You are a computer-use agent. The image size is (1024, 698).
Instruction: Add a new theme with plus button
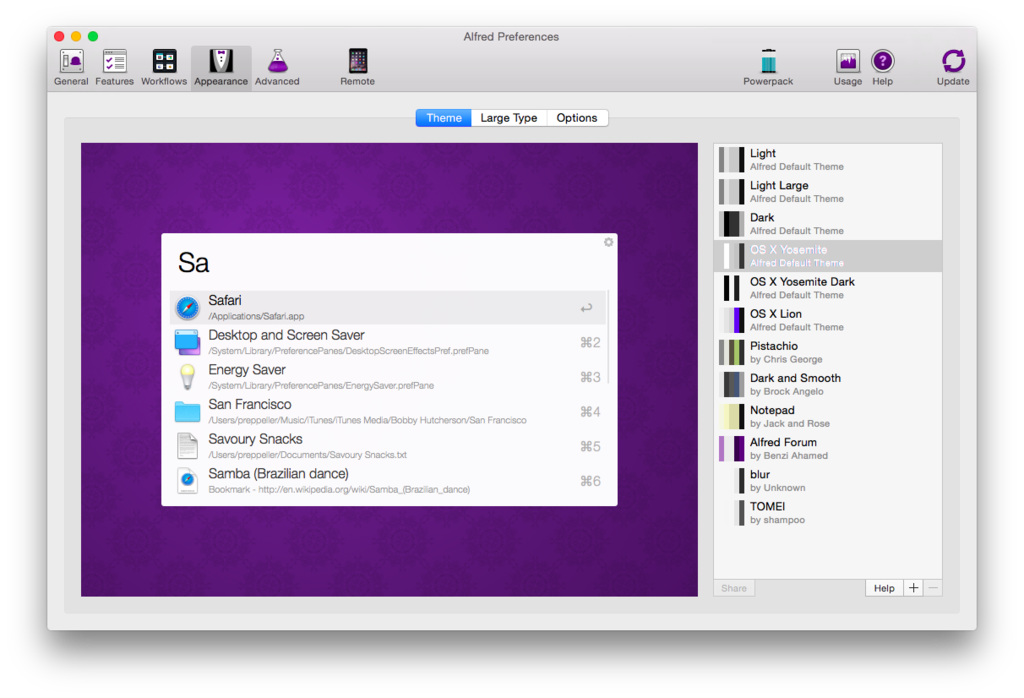[x=913, y=588]
